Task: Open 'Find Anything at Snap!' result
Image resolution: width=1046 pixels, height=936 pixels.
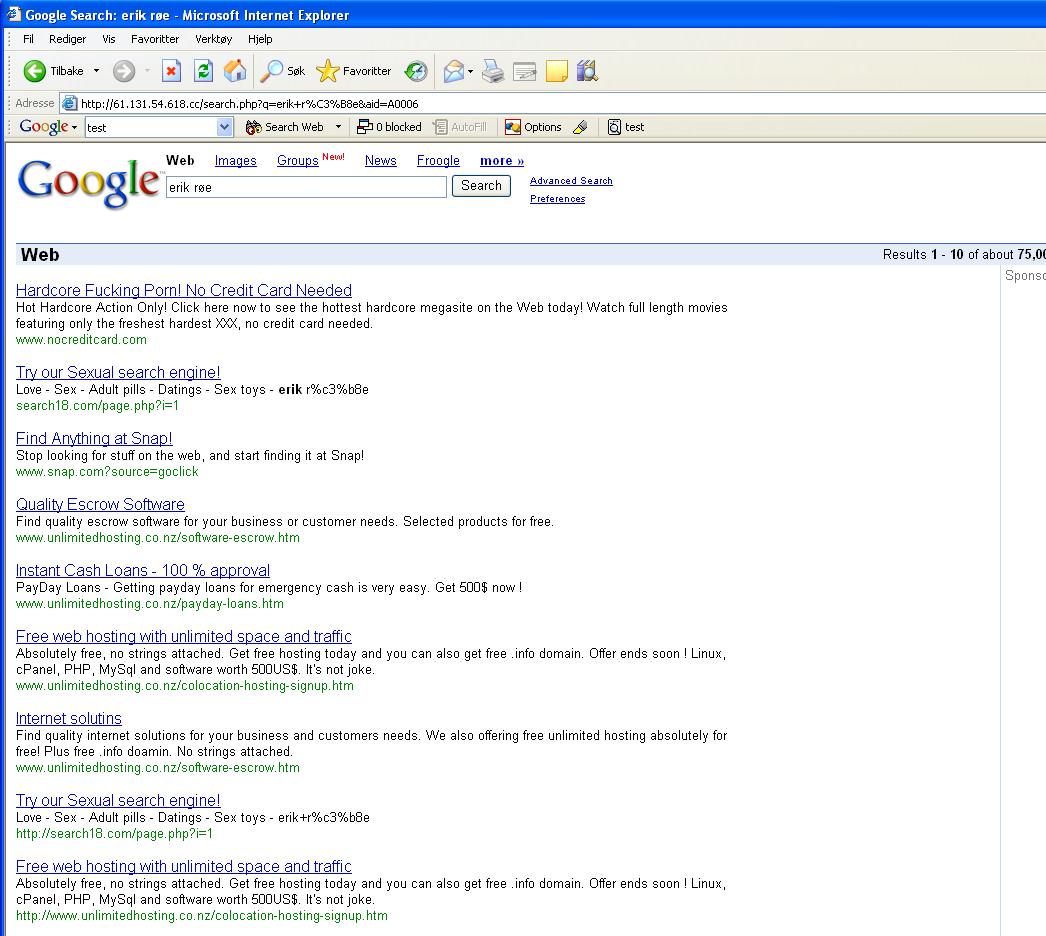Action: pyautogui.click(x=94, y=438)
